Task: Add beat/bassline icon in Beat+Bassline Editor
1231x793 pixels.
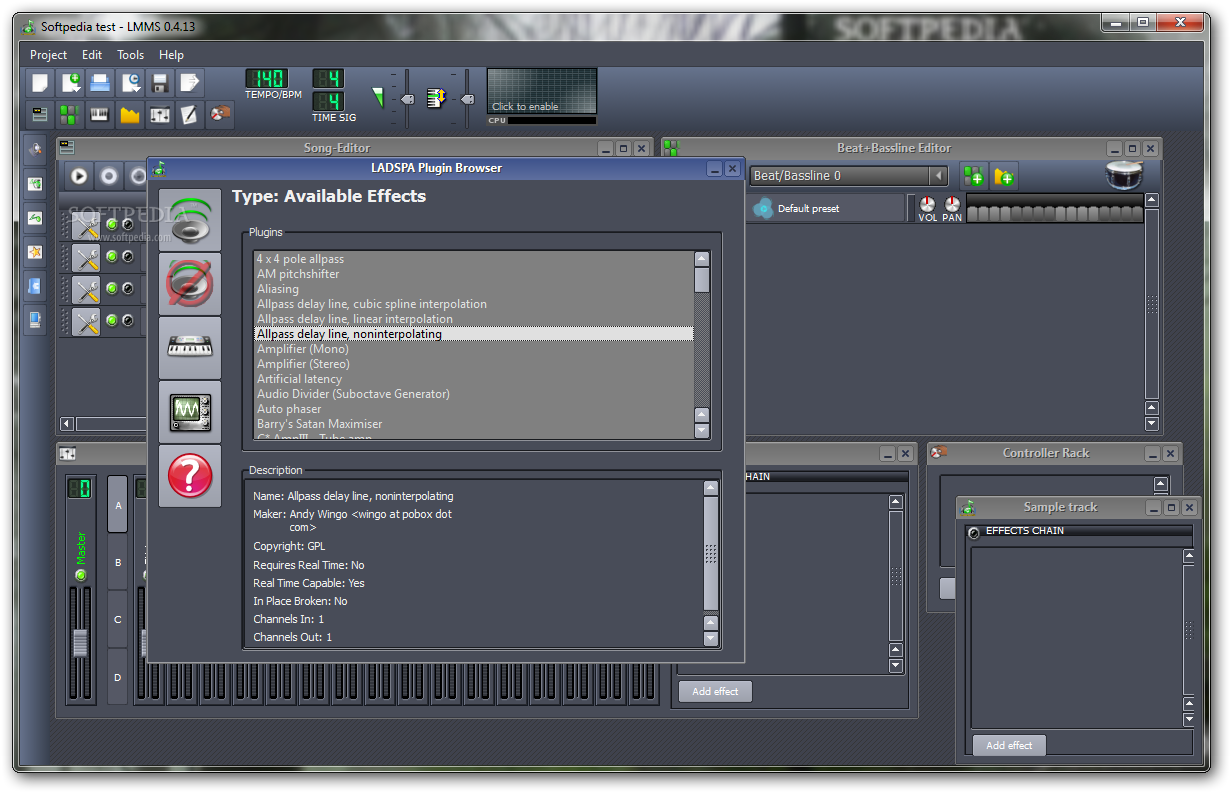Action: (x=973, y=177)
